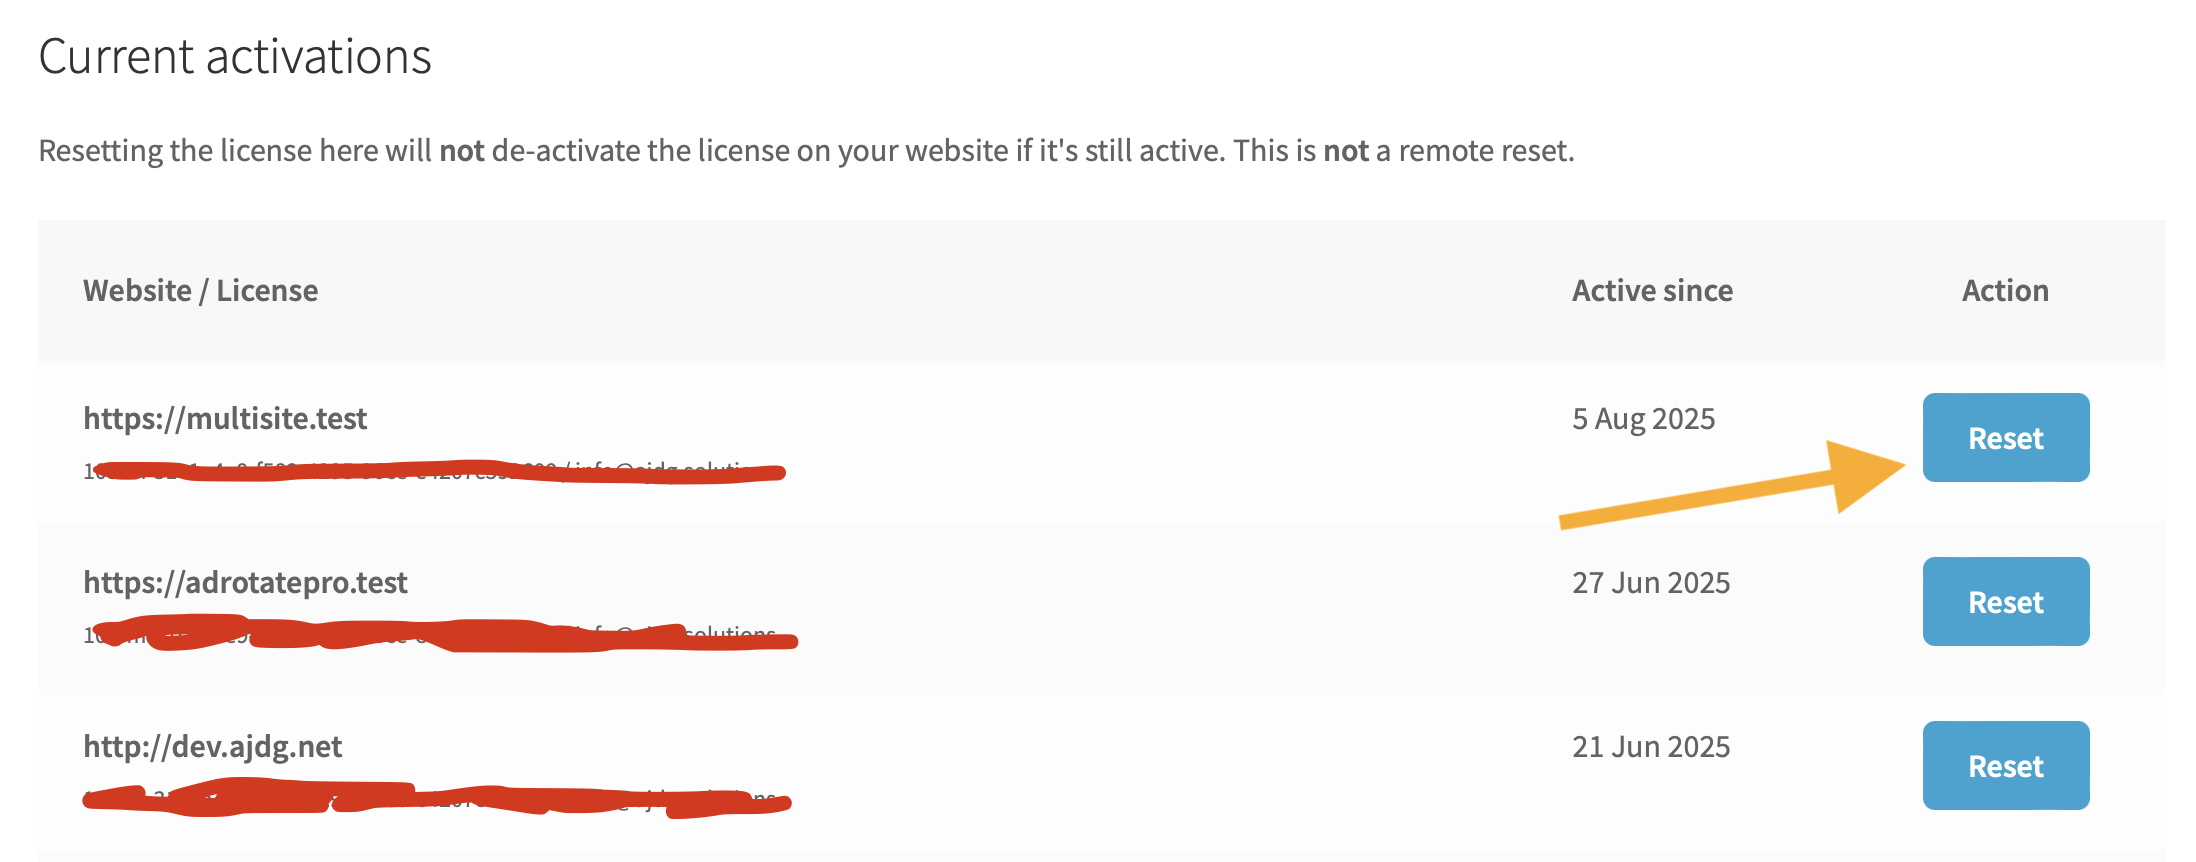Viewport: 2196px width, 862px height.
Task: Click the "Website / License" column header
Action: click(200, 290)
